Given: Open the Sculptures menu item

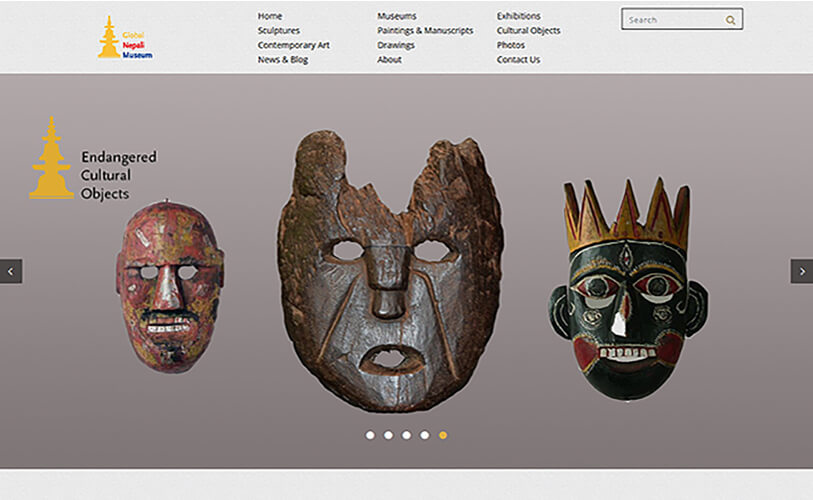Looking at the screenshot, I should [279, 31].
